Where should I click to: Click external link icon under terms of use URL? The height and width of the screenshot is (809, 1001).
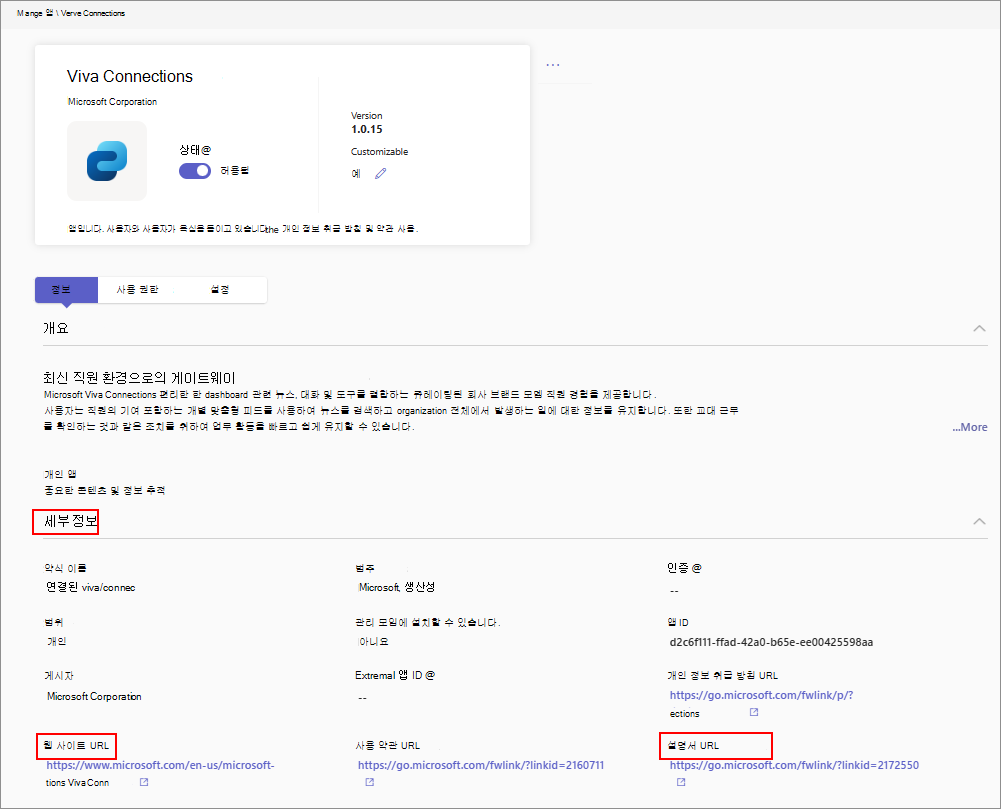(x=369, y=782)
